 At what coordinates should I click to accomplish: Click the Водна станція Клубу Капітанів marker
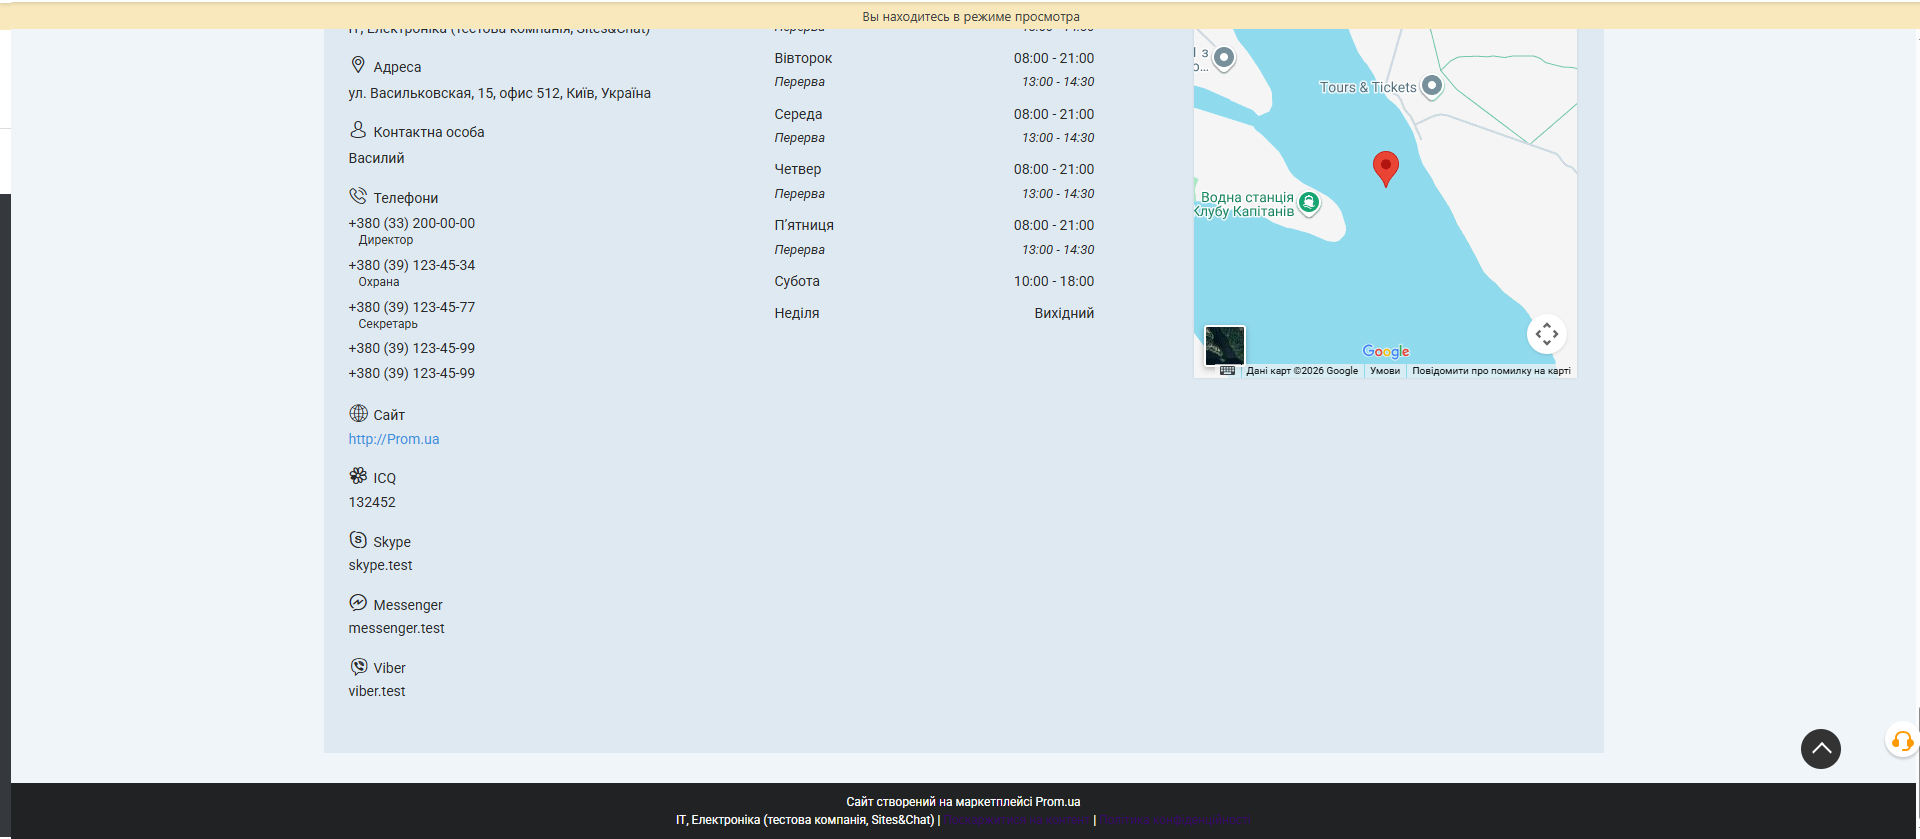tap(1308, 203)
